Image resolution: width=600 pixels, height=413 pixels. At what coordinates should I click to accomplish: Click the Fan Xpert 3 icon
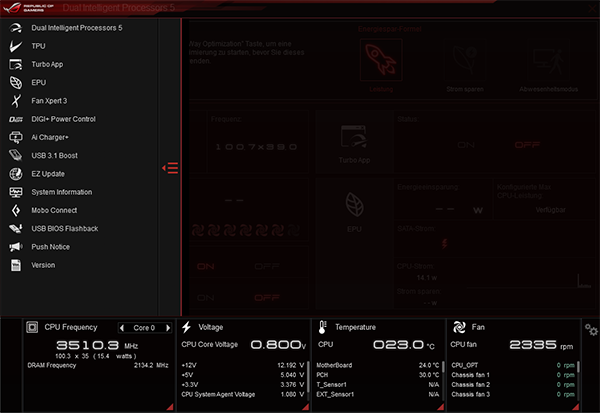click(x=16, y=101)
